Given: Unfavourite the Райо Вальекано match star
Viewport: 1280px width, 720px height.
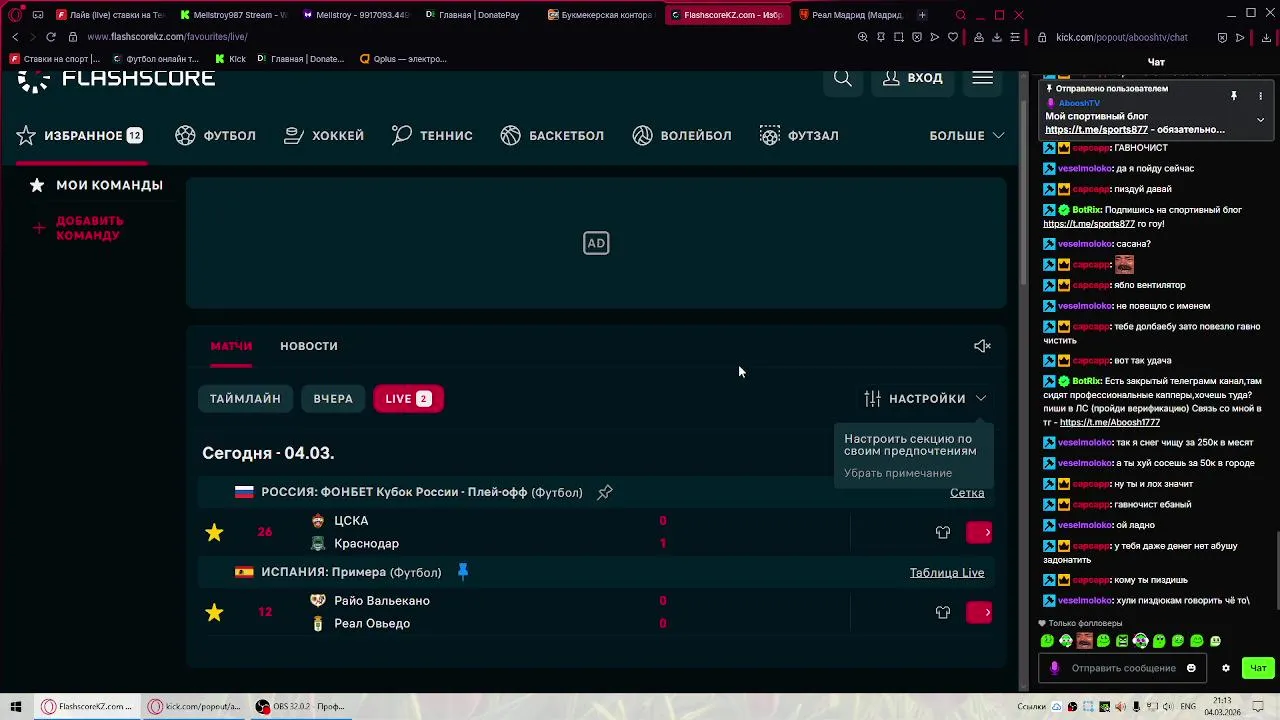Looking at the screenshot, I should click(214, 613).
